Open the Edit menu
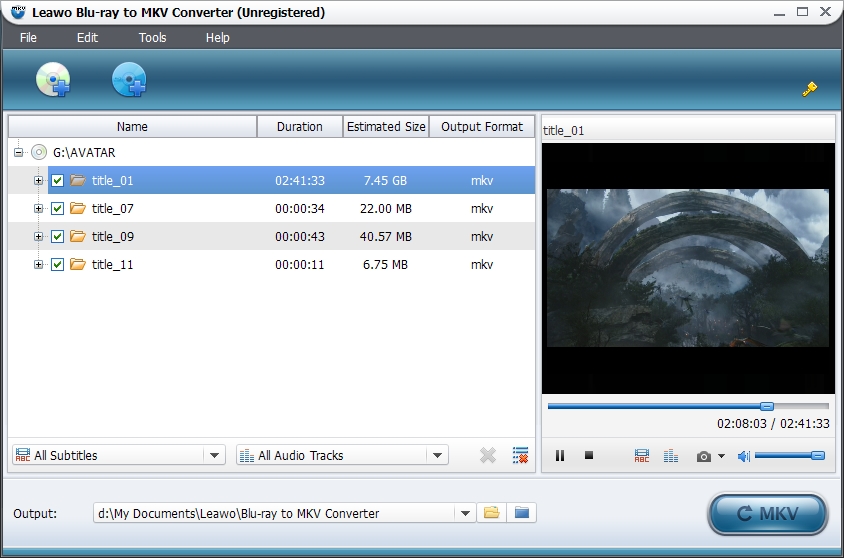The image size is (844, 558). pos(87,38)
